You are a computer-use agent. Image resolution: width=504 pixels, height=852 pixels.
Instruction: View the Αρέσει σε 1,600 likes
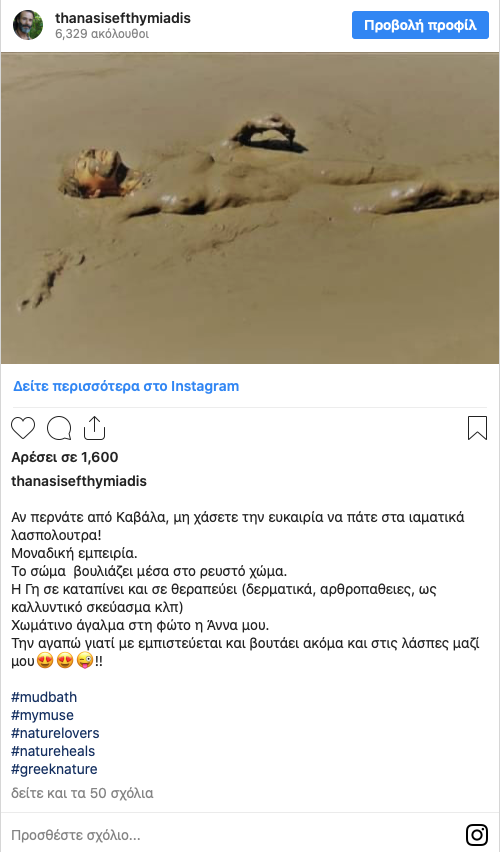[65, 457]
